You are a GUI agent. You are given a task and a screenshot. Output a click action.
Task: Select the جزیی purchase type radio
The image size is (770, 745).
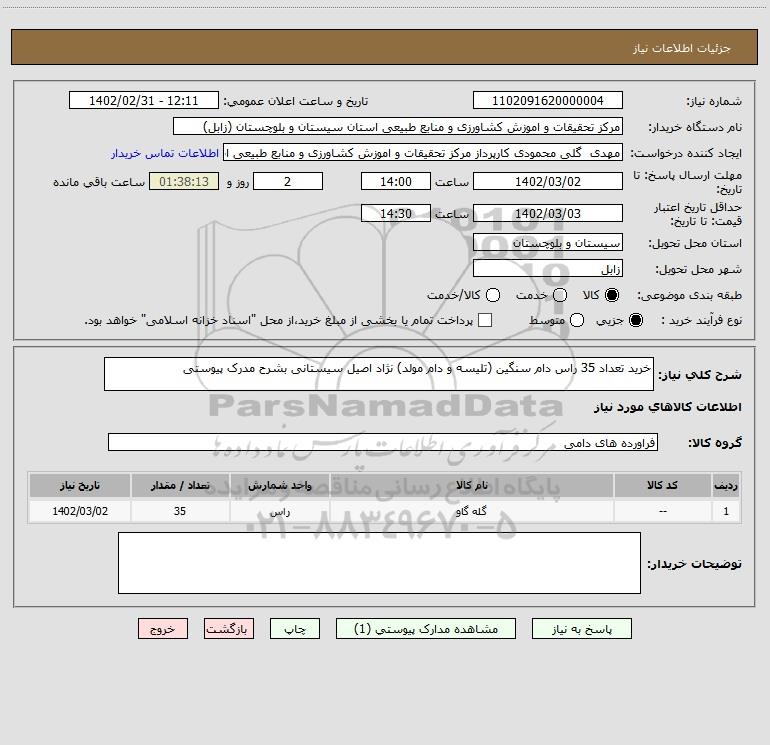[x=635, y=320]
